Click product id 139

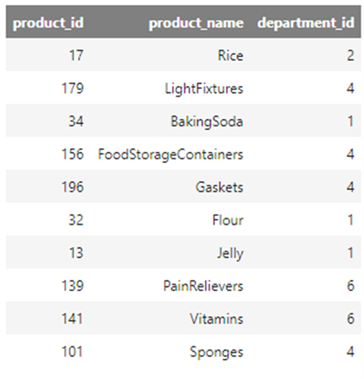[x=72, y=286]
